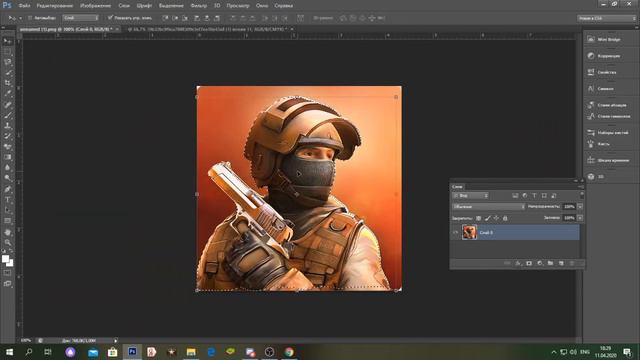Viewport: 640px width, 360px height.
Task: Select the History Brush tool
Action: click(7, 136)
